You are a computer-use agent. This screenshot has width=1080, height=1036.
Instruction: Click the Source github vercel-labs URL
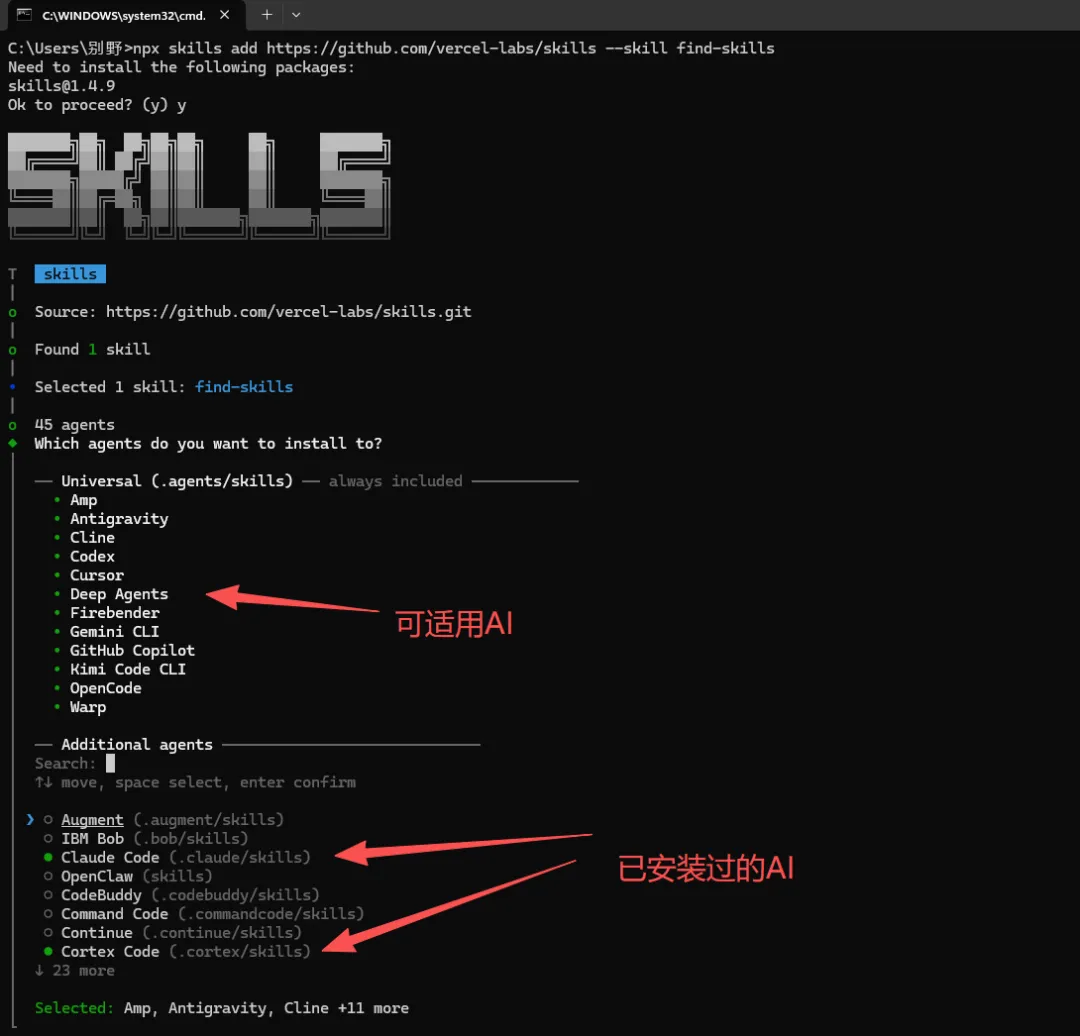click(289, 312)
